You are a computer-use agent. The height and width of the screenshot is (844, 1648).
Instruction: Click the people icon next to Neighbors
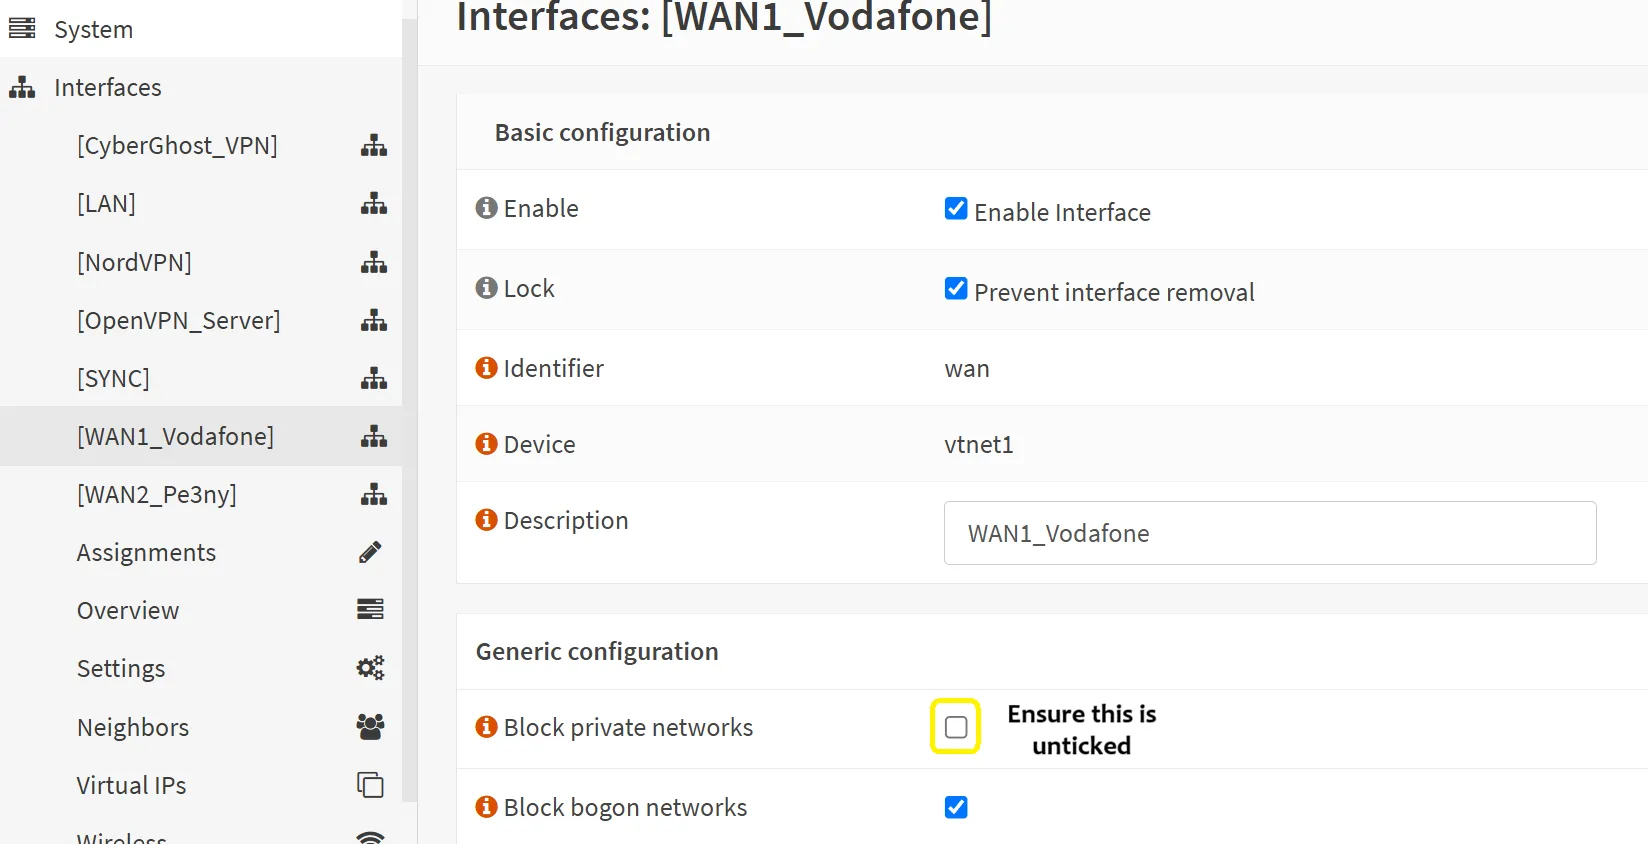coord(370,727)
